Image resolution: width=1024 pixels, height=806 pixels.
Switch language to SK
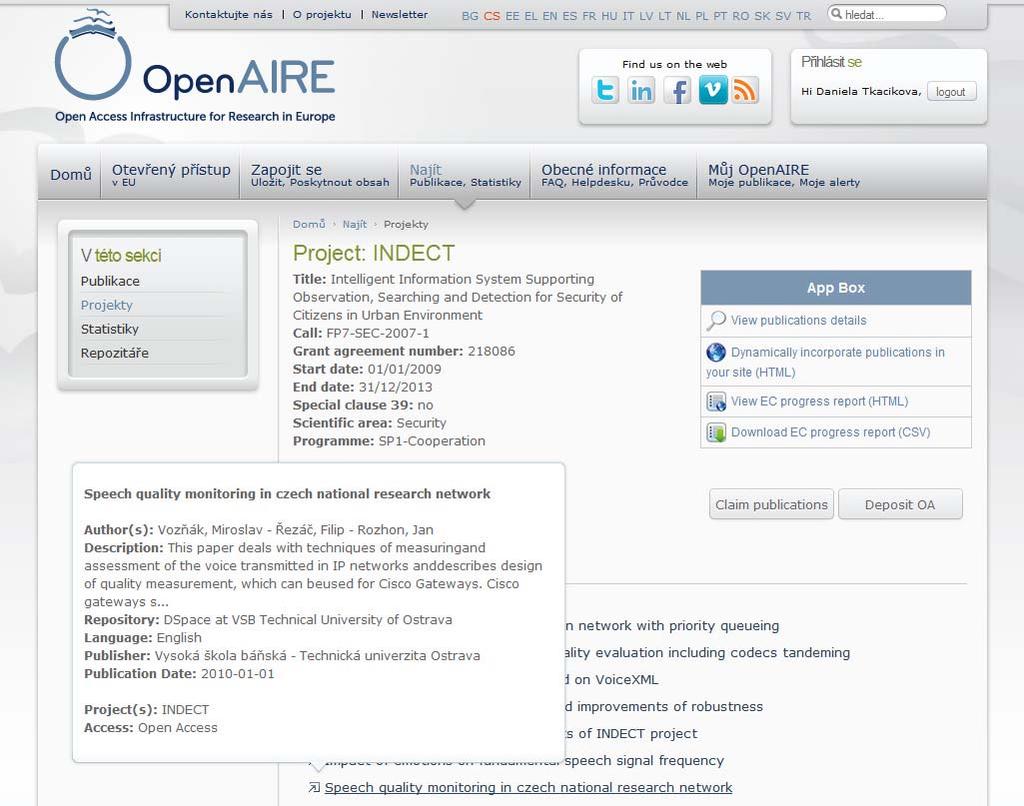[762, 16]
